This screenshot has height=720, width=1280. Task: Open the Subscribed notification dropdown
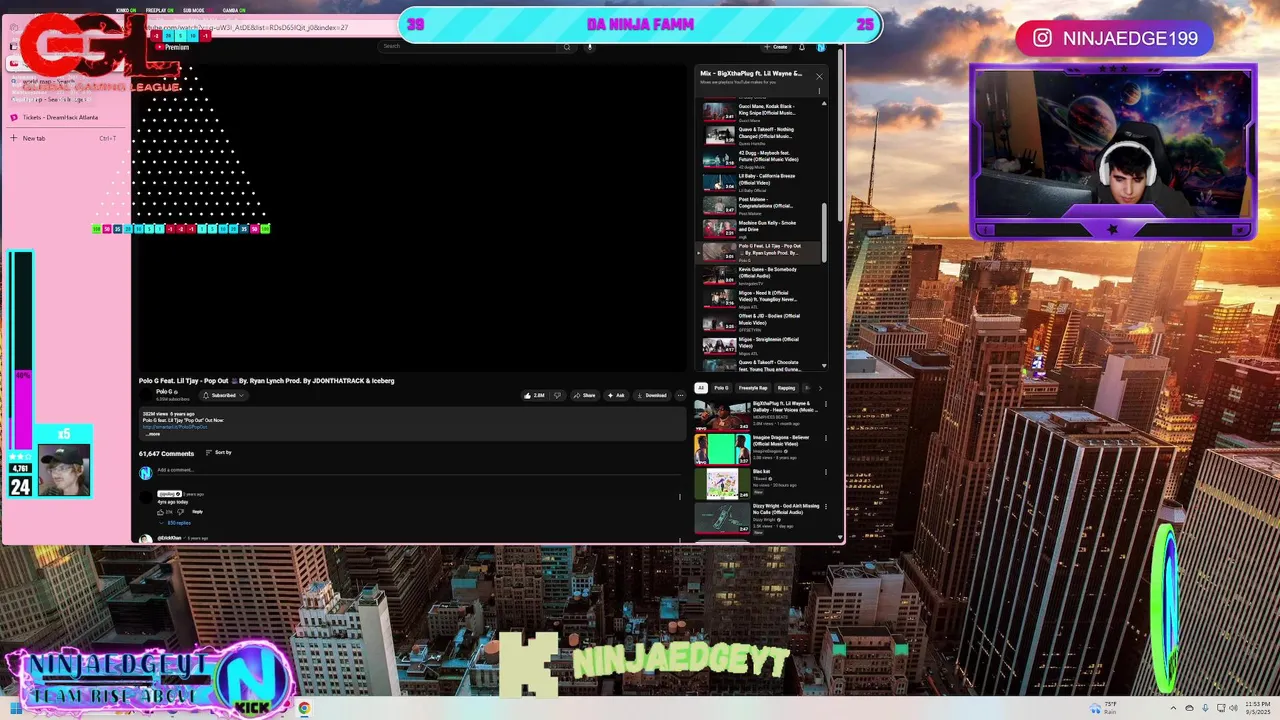tap(224, 395)
